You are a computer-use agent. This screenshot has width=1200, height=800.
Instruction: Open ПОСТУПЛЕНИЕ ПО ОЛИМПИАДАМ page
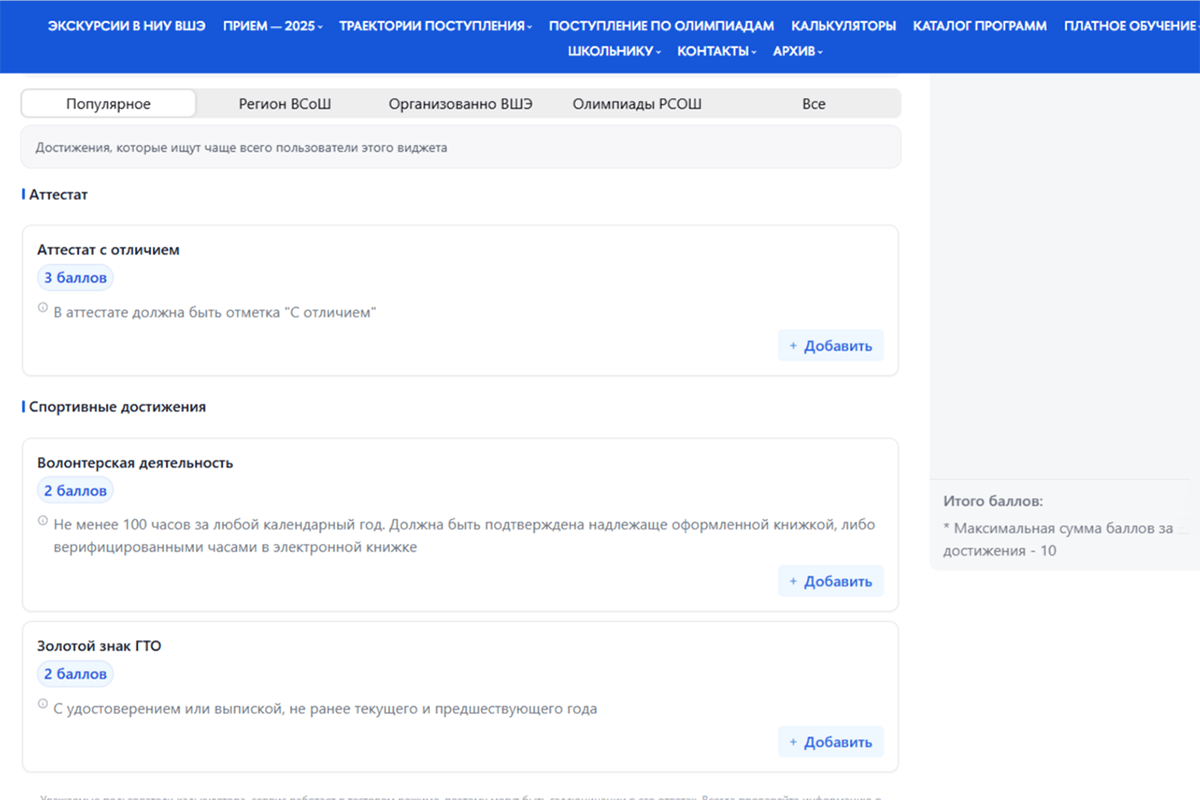point(661,26)
